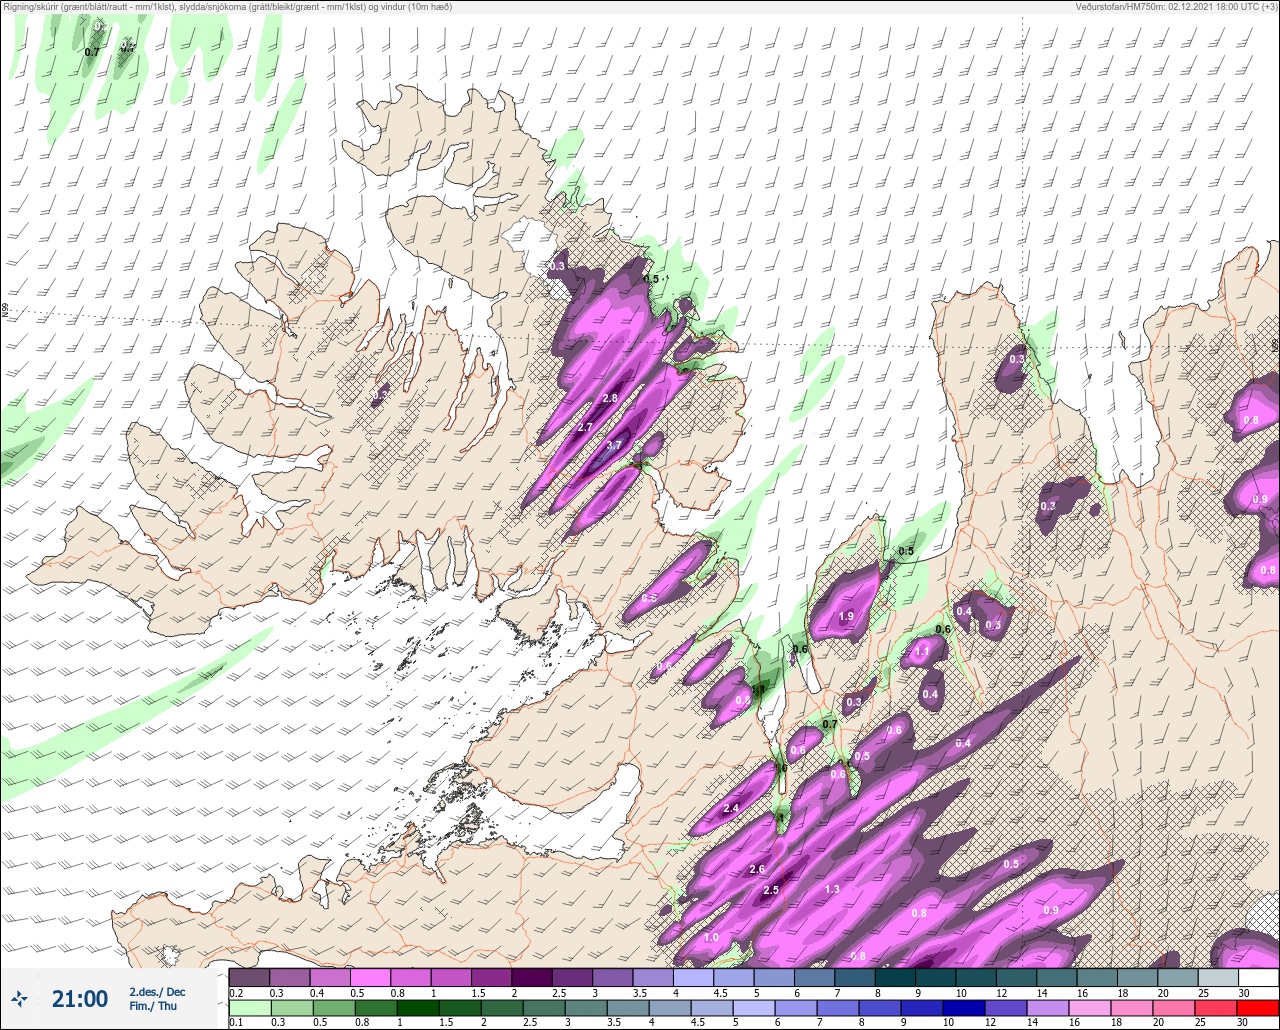Click the Veðurstofan logo icon beside 21:00

(x=19, y=998)
